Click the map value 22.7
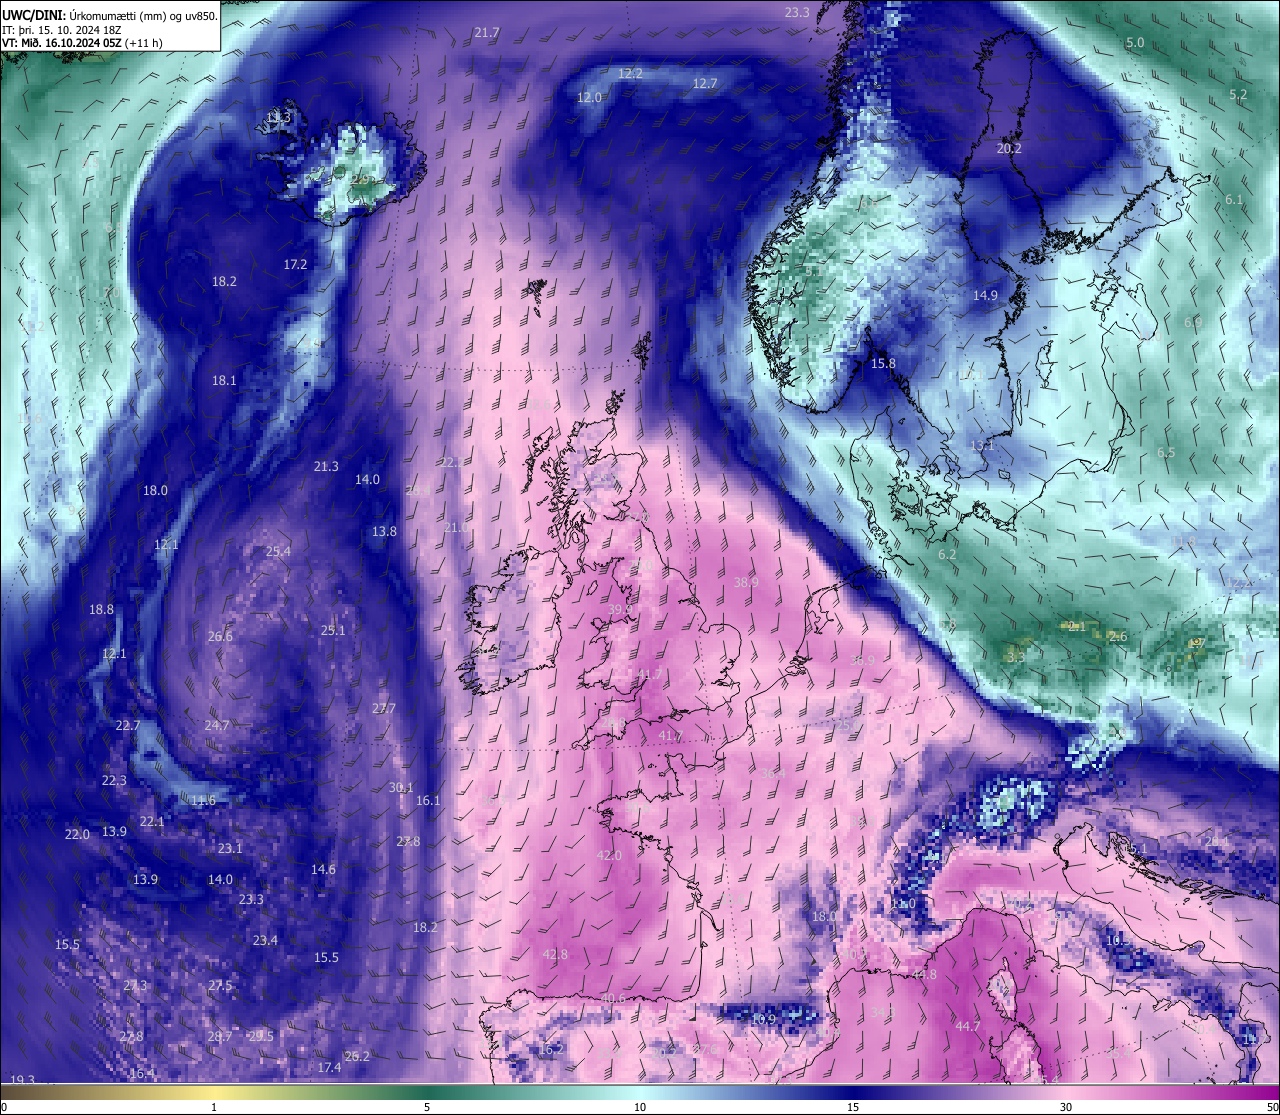This screenshot has height=1115, width=1280. [128, 726]
